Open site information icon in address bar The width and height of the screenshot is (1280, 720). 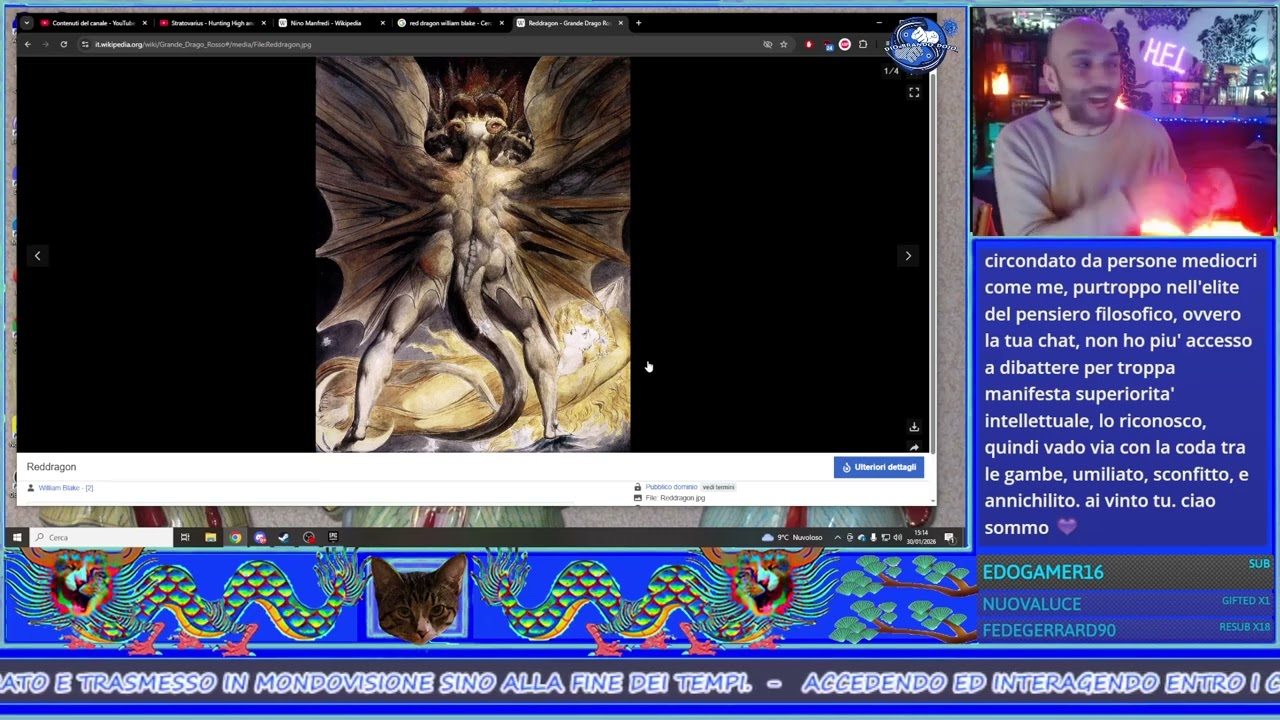click(x=85, y=44)
